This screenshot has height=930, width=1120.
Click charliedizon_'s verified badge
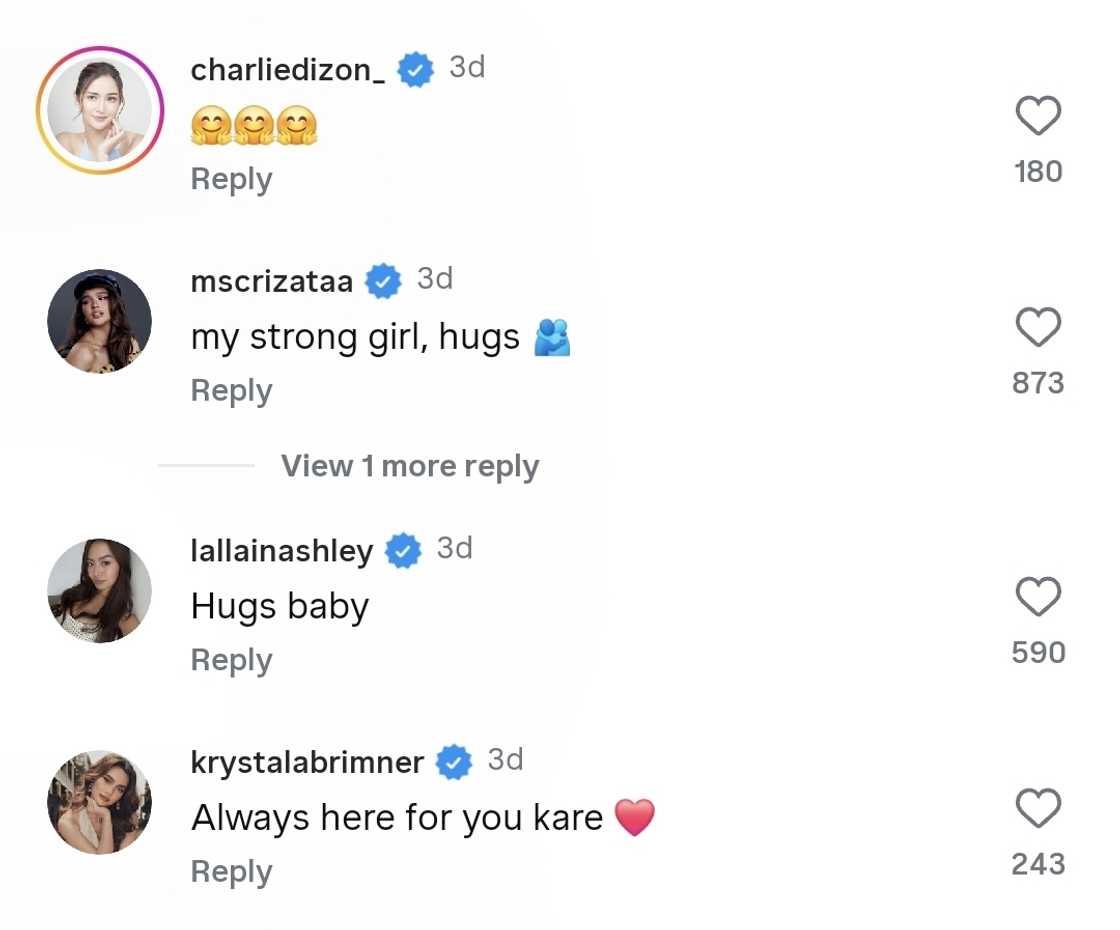pyautogui.click(x=416, y=69)
